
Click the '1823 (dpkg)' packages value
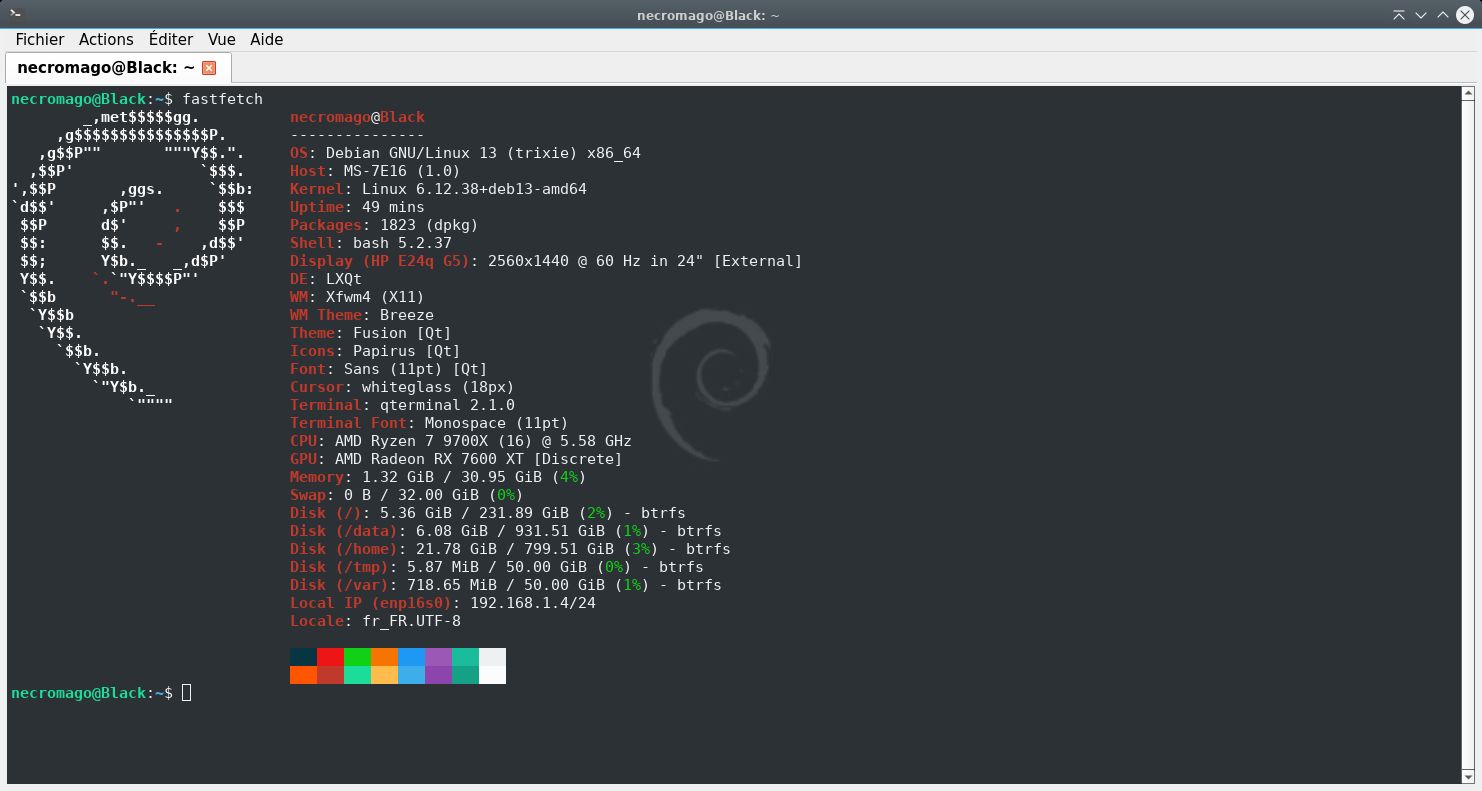click(x=429, y=225)
